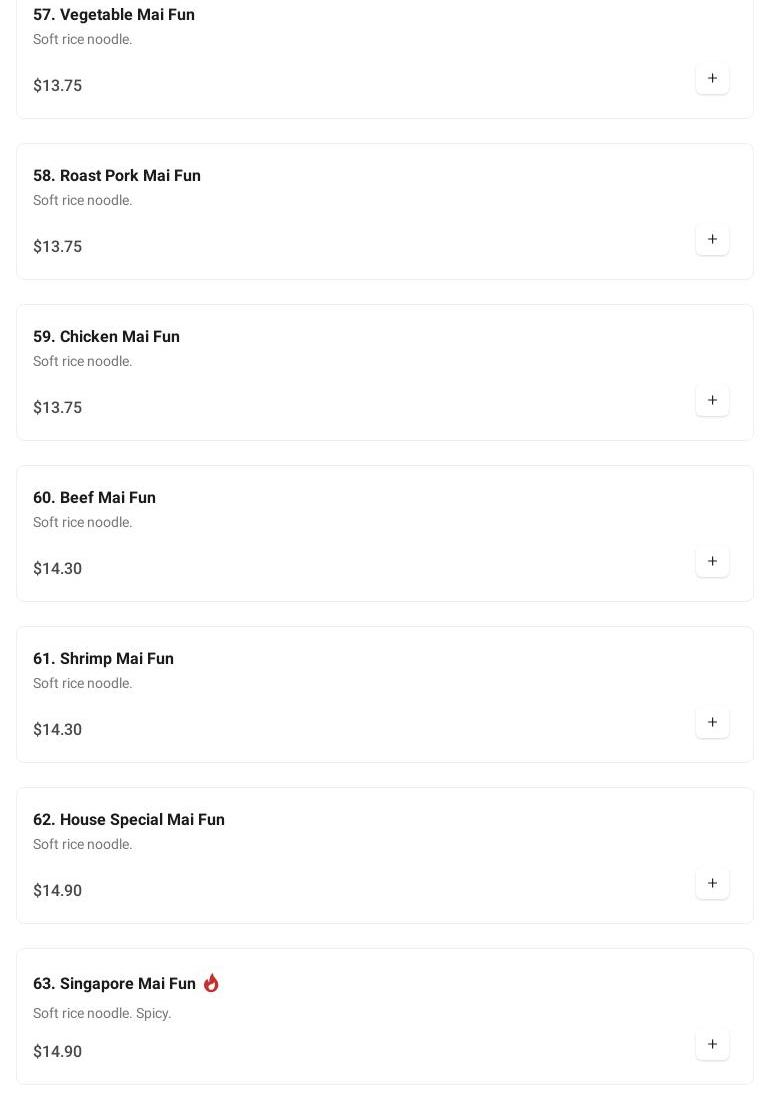View 61. Shrimp Mai Fun item details

tap(103, 659)
